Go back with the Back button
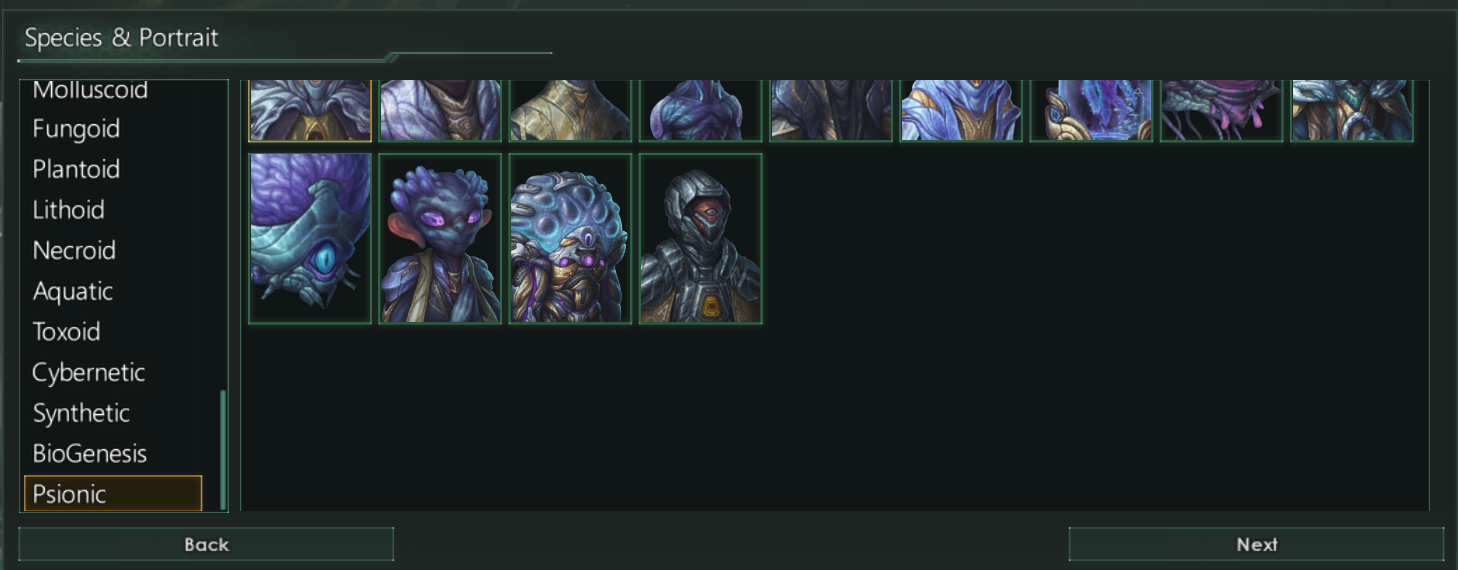Viewport: 1458px width, 570px height. click(206, 544)
